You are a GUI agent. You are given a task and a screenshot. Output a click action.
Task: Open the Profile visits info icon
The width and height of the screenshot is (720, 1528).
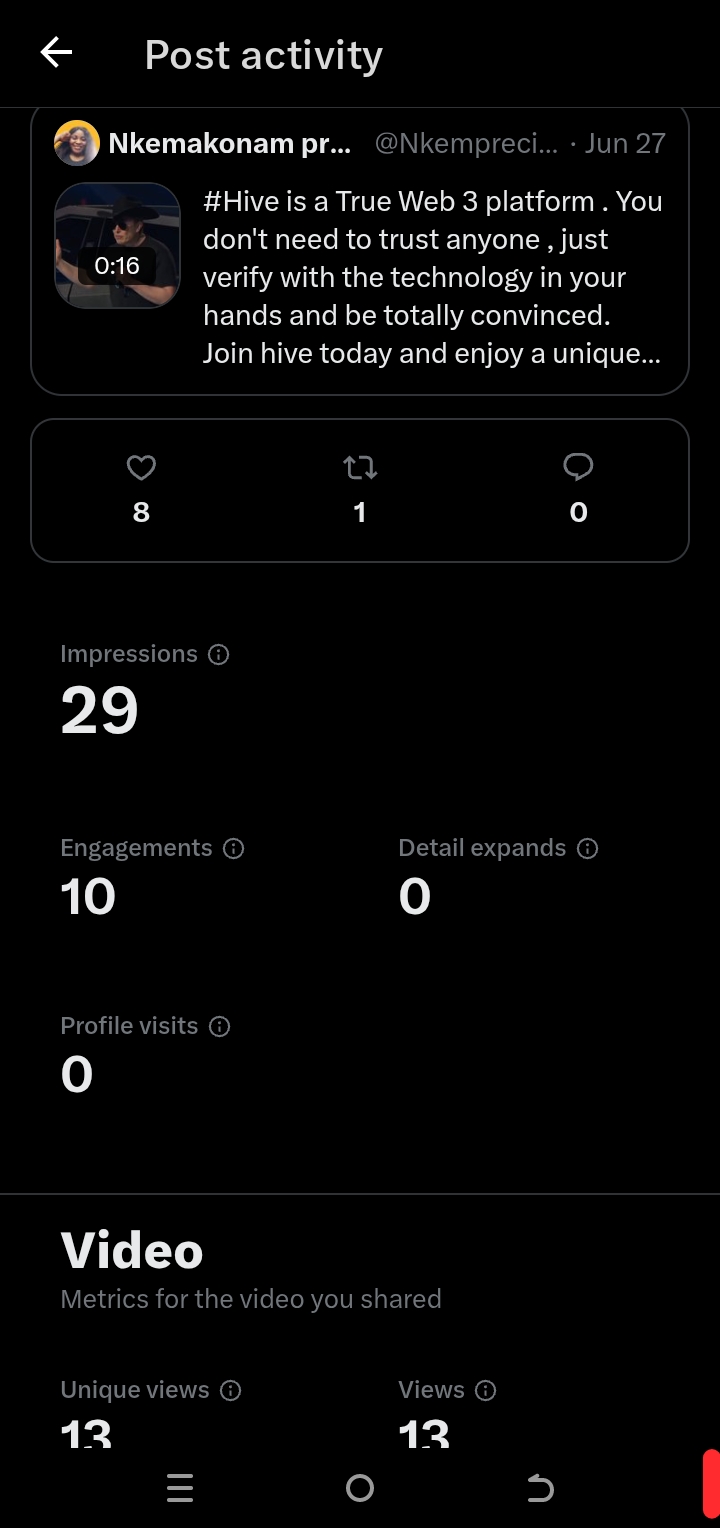coord(219,1026)
